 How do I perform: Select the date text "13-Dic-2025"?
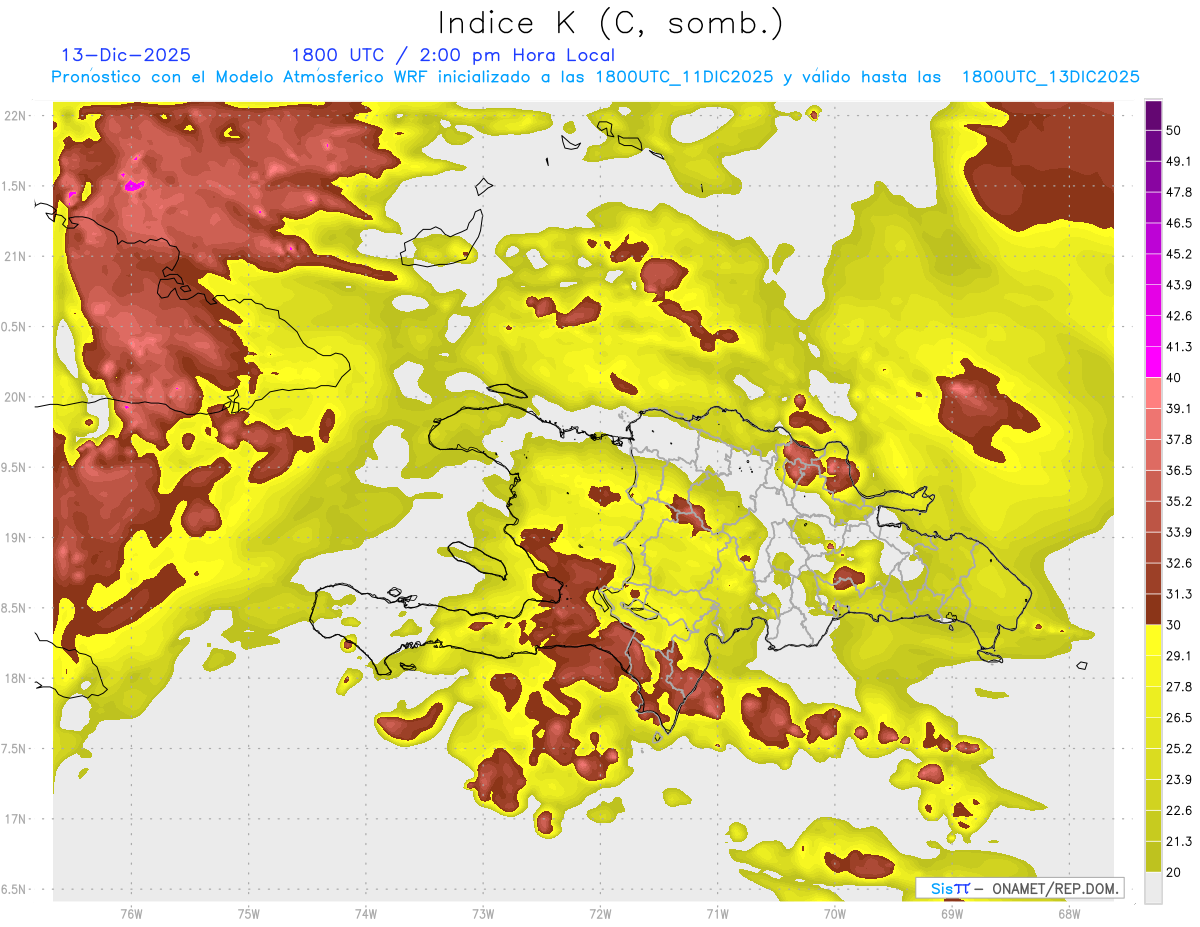(x=126, y=55)
